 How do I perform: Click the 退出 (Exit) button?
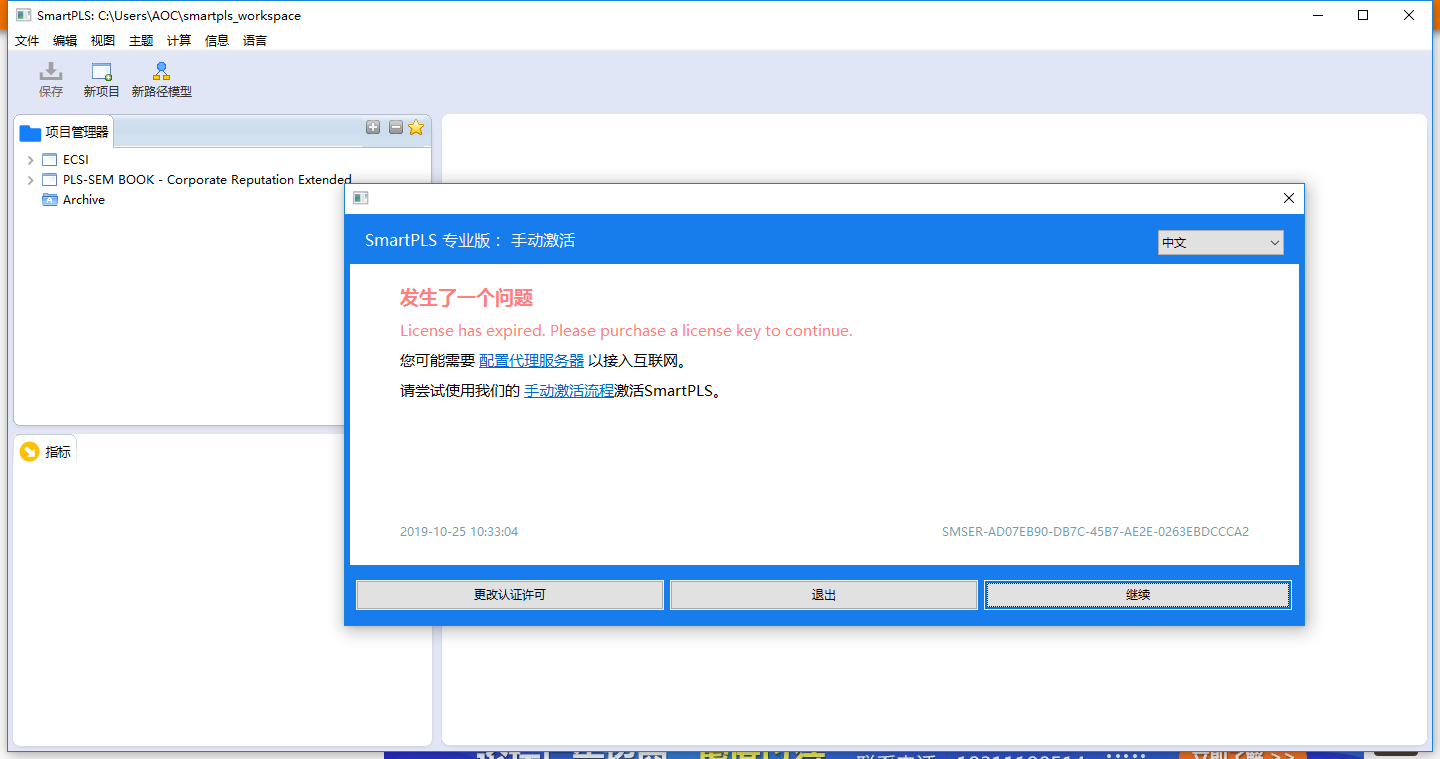click(824, 595)
